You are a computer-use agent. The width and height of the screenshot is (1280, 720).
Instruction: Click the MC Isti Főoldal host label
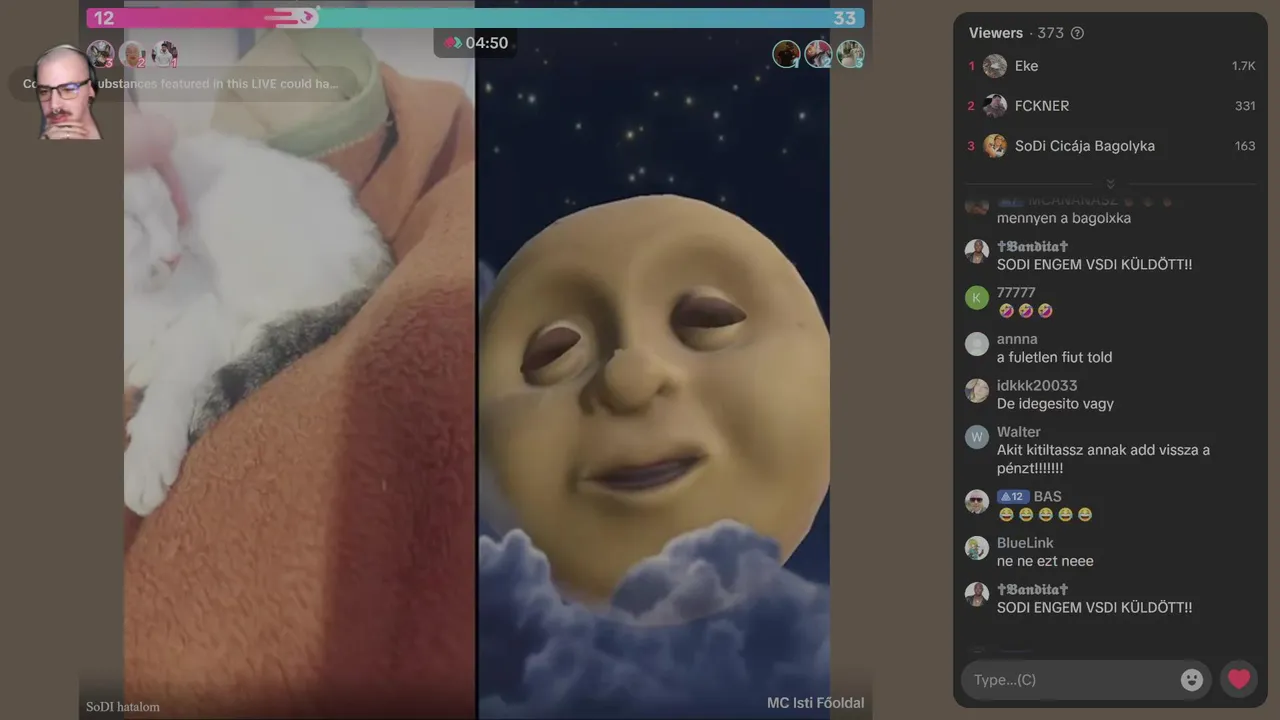(815, 703)
